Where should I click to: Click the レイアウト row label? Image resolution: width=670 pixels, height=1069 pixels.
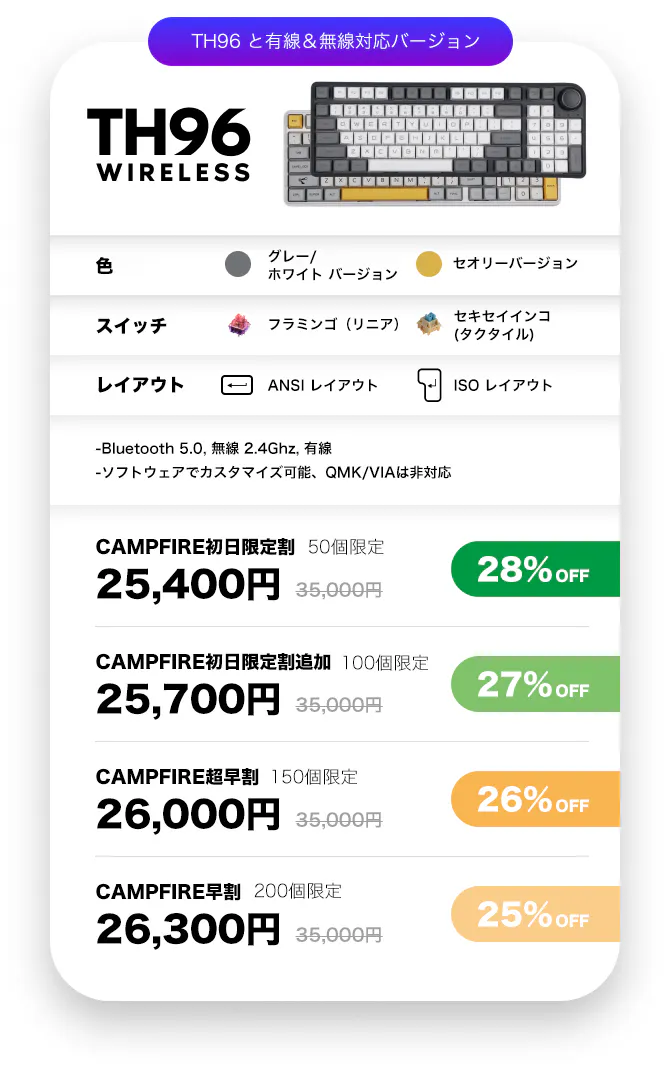coord(140,385)
